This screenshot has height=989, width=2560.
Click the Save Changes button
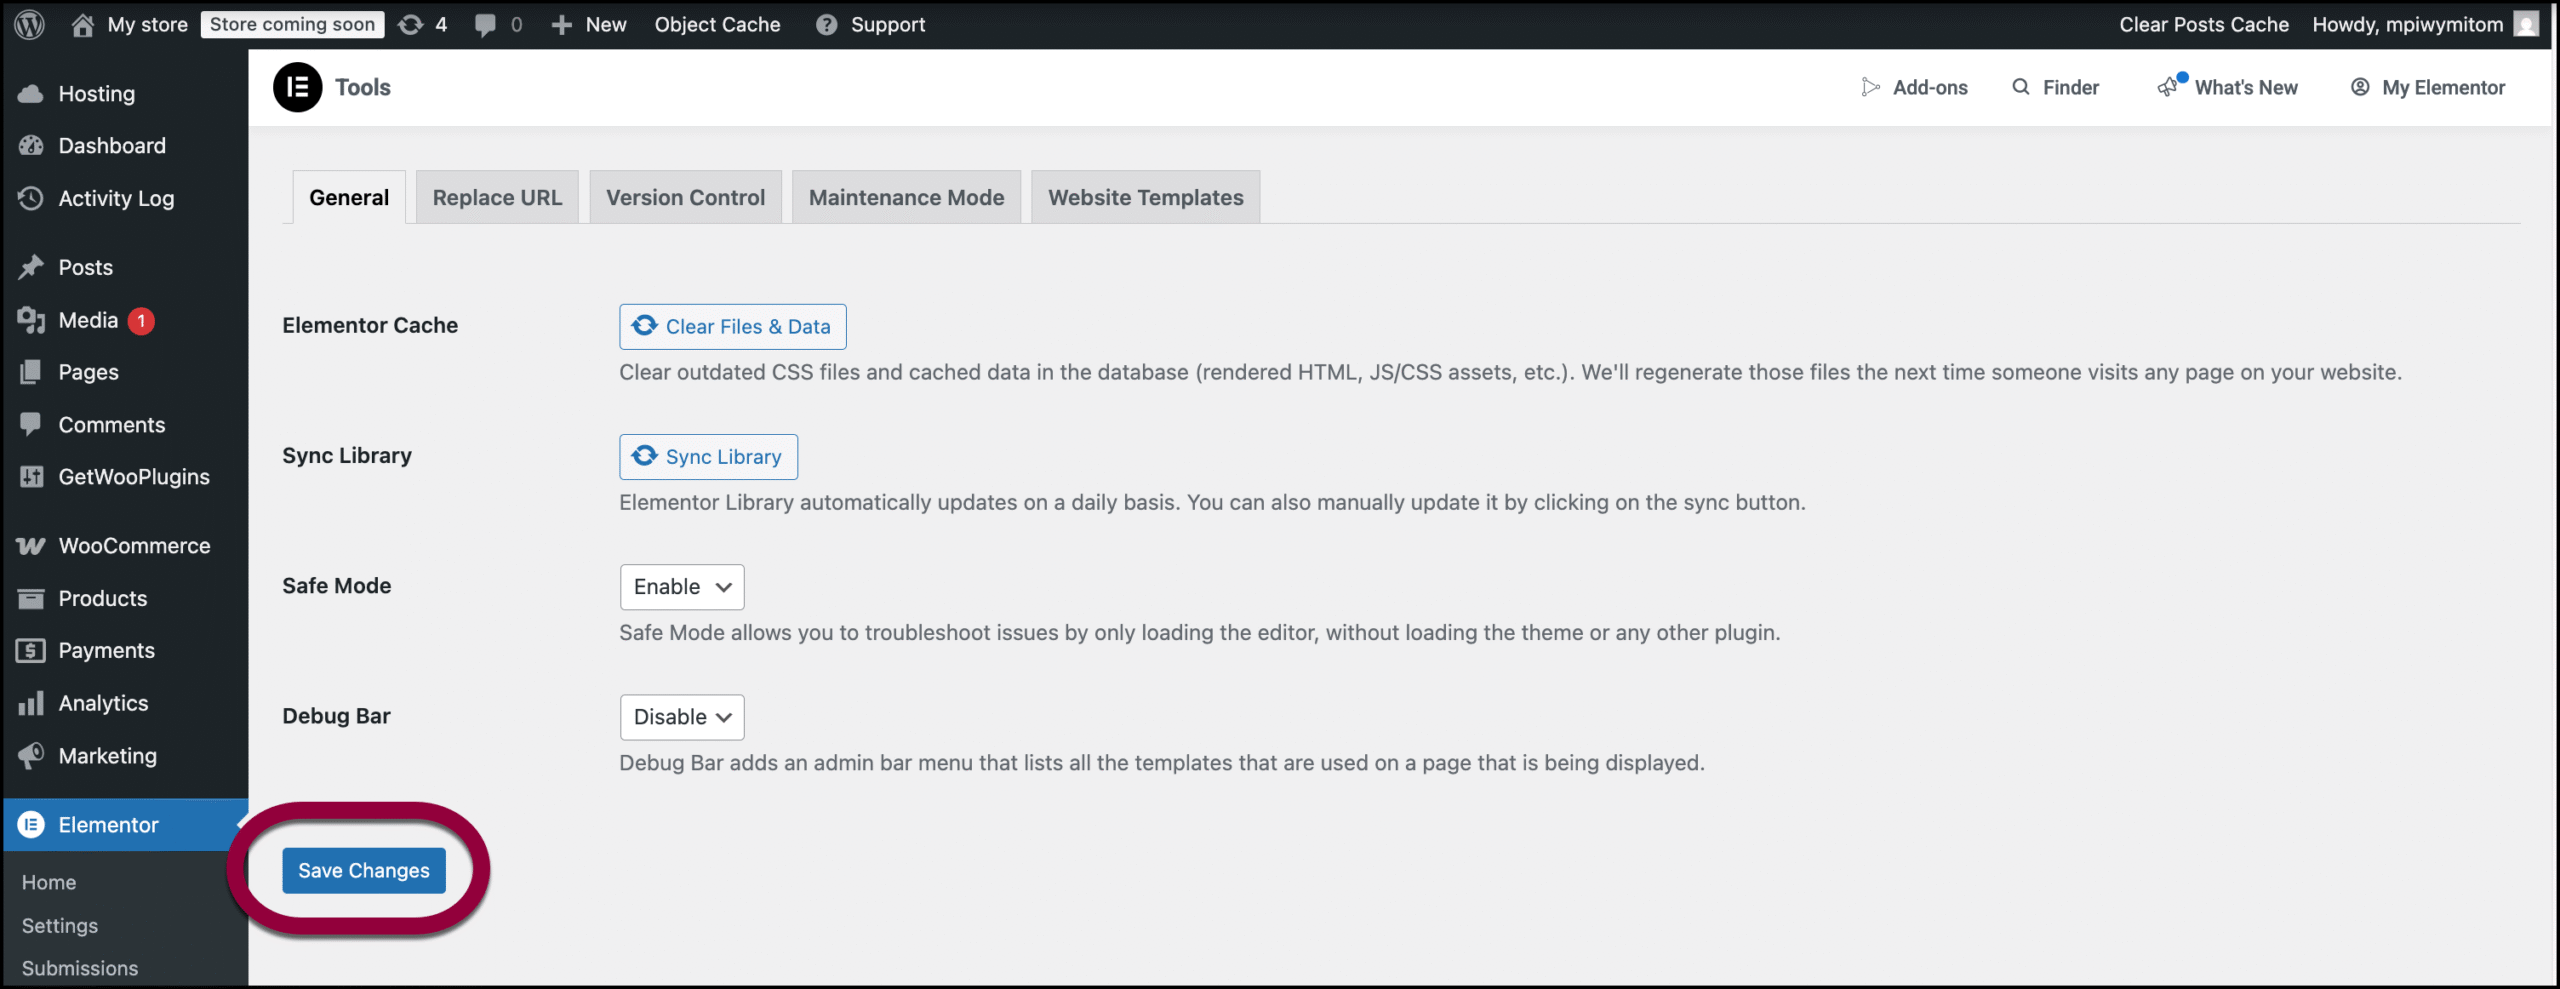pos(364,870)
